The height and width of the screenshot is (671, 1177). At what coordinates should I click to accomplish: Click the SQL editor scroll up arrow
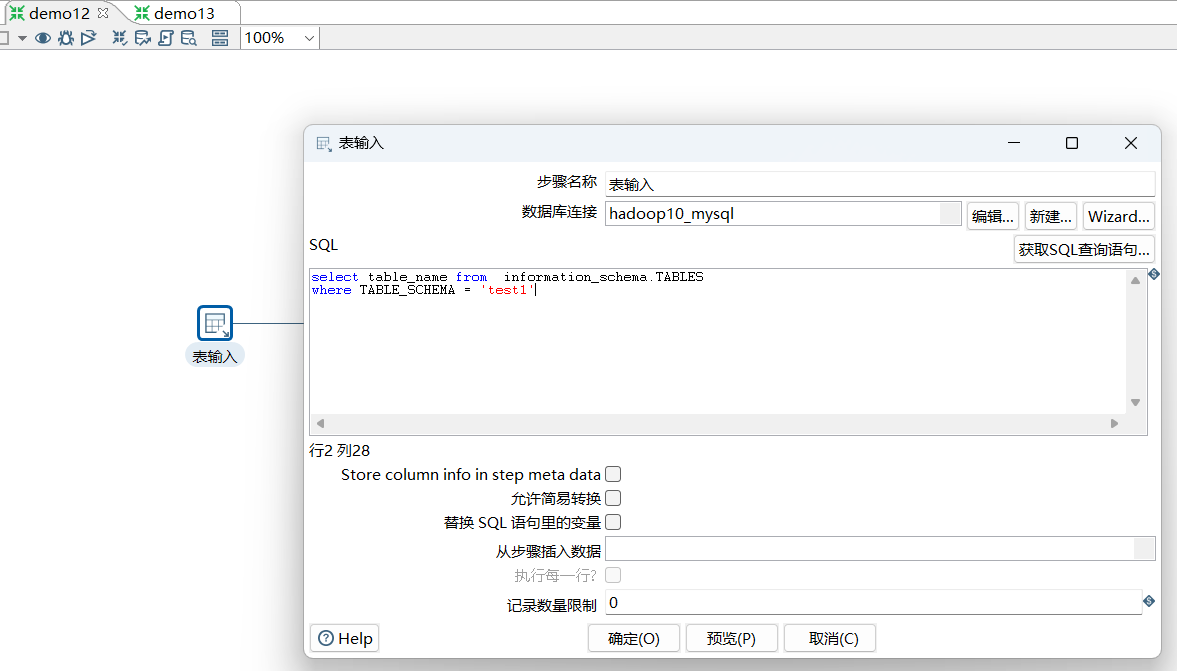1135,281
